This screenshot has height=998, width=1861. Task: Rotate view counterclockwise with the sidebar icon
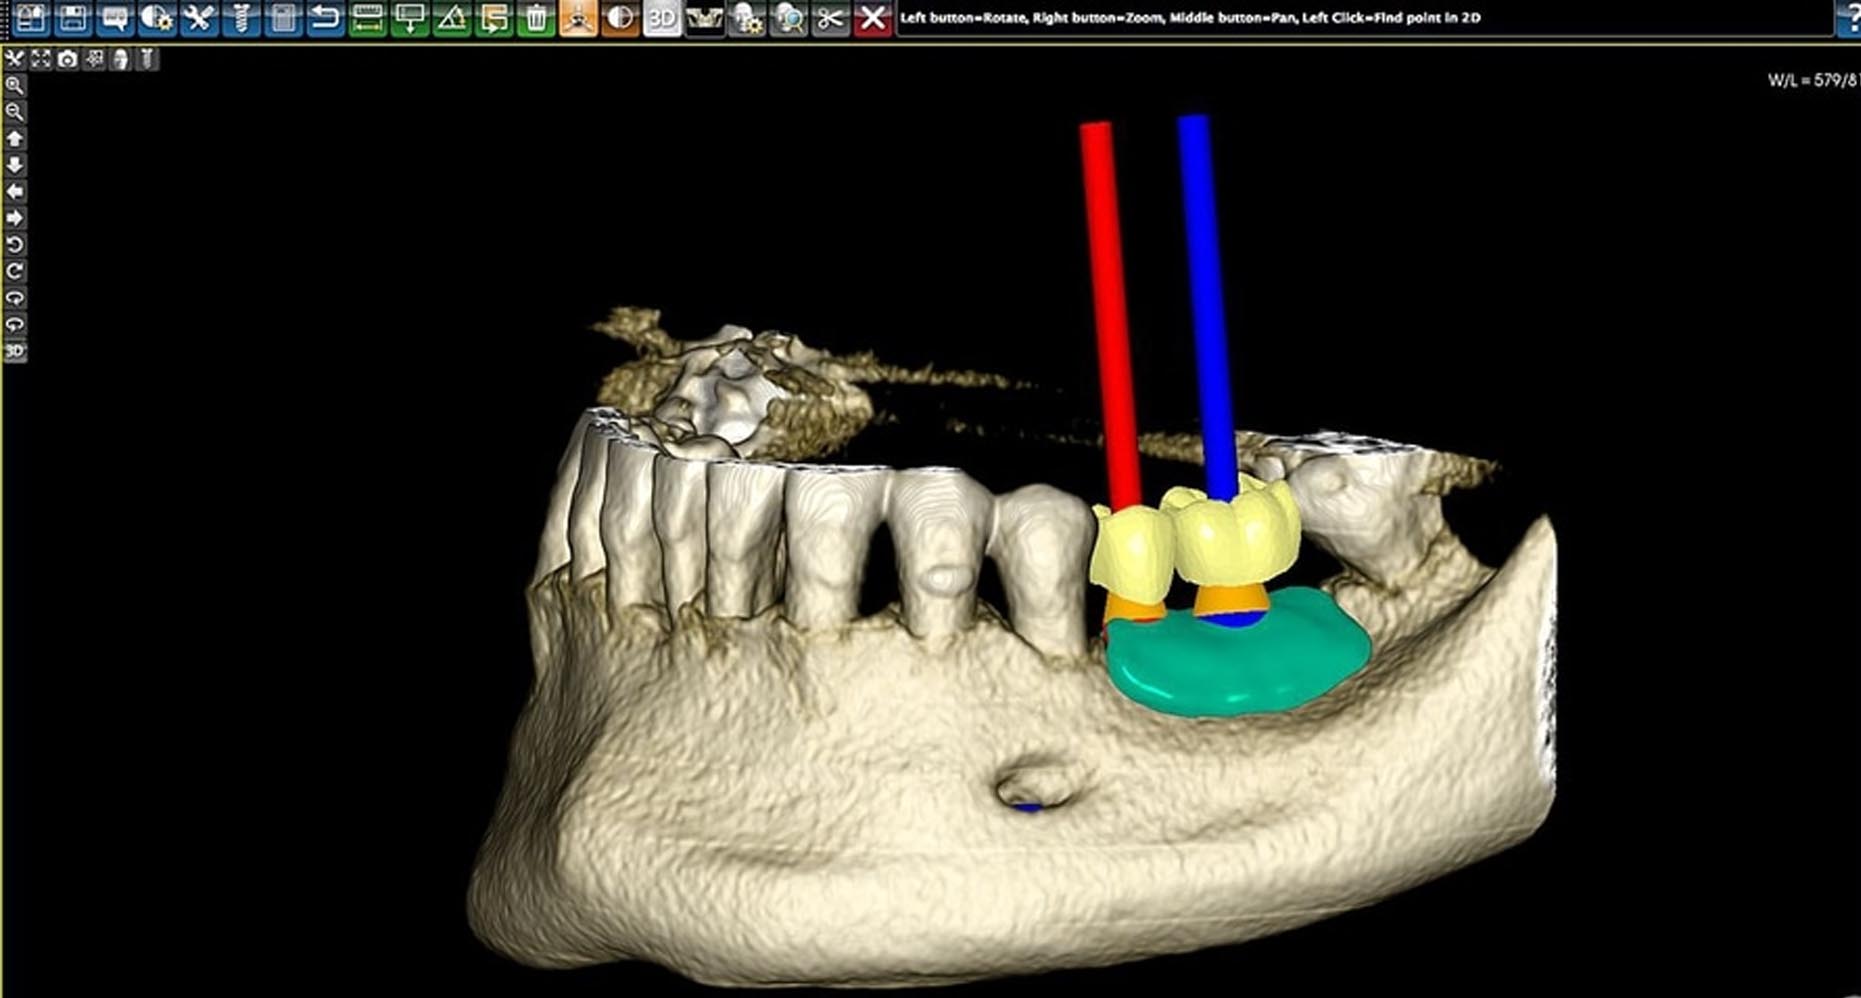[x=14, y=244]
